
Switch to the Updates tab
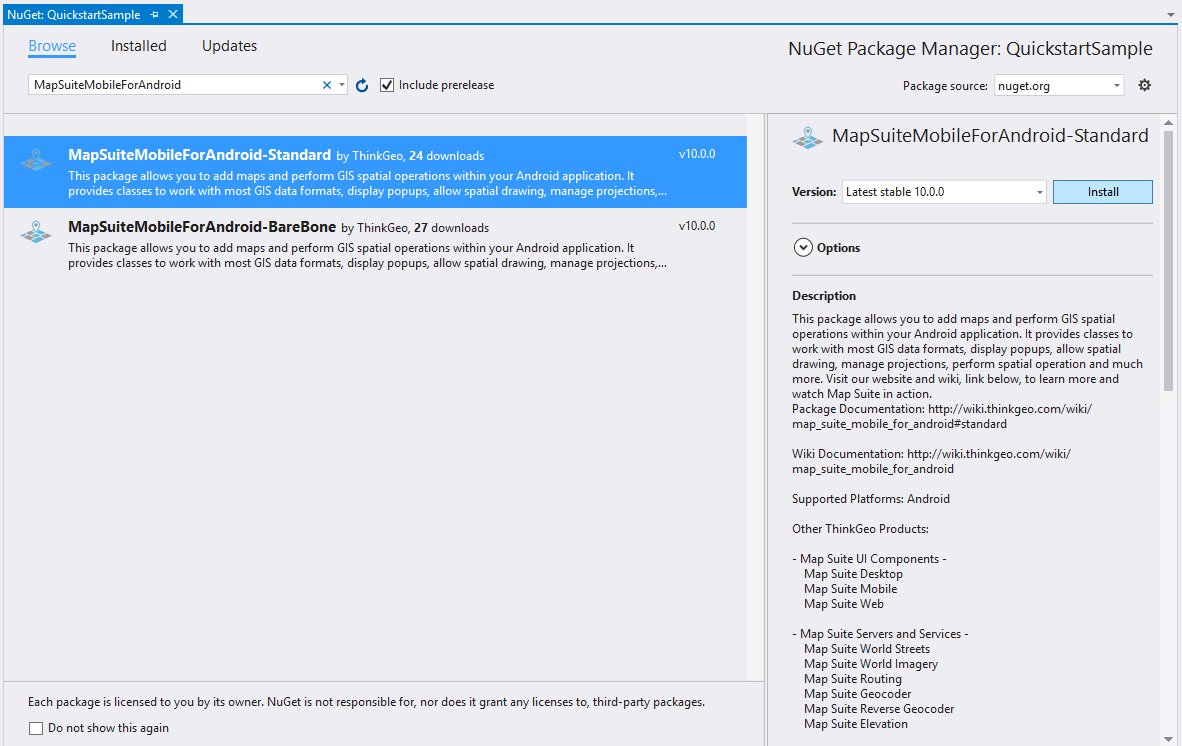[x=229, y=46]
